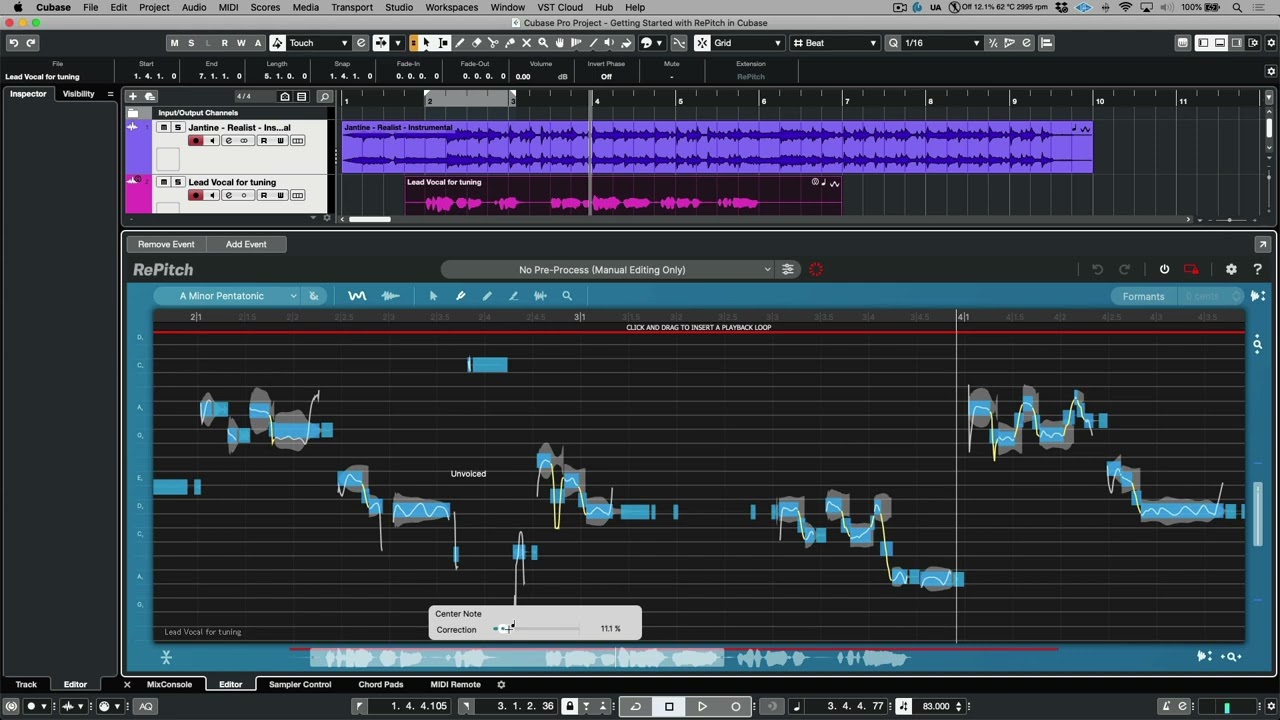1280x720 pixels.
Task: Record-enable the Lead Vocal for tuning track
Action: point(195,195)
